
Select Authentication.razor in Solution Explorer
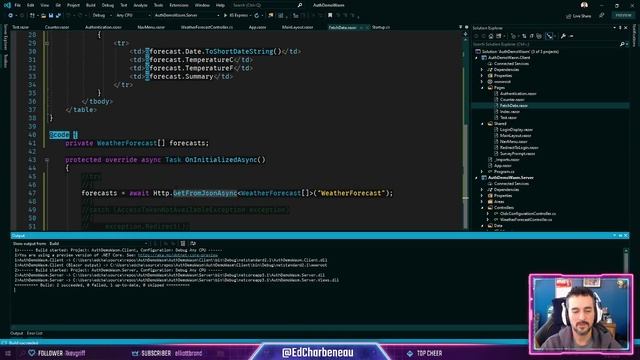point(518,94)
